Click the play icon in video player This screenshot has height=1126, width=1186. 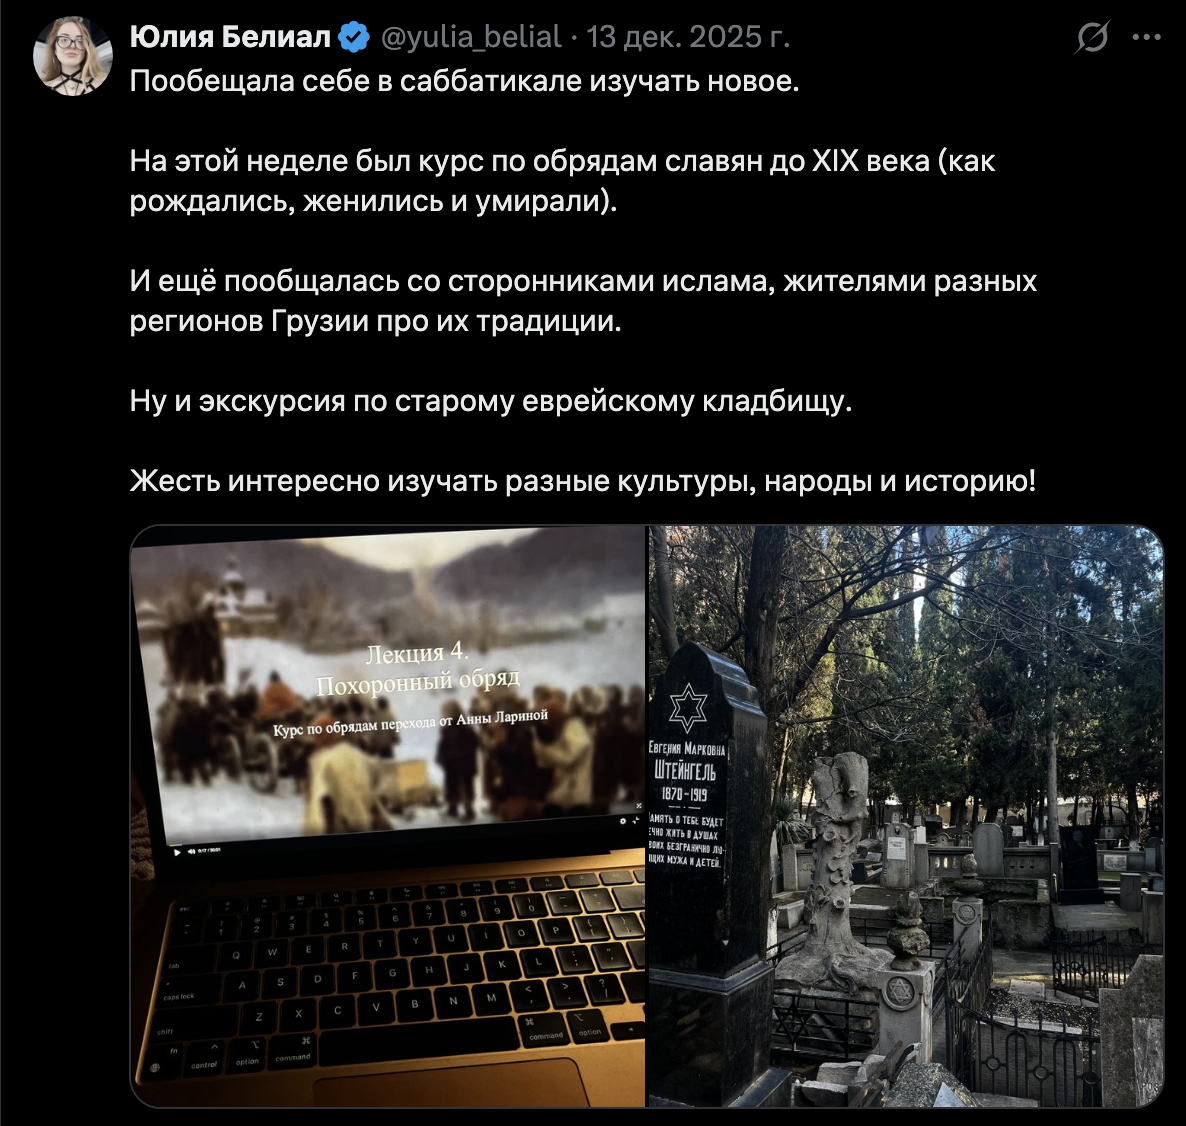177,851
